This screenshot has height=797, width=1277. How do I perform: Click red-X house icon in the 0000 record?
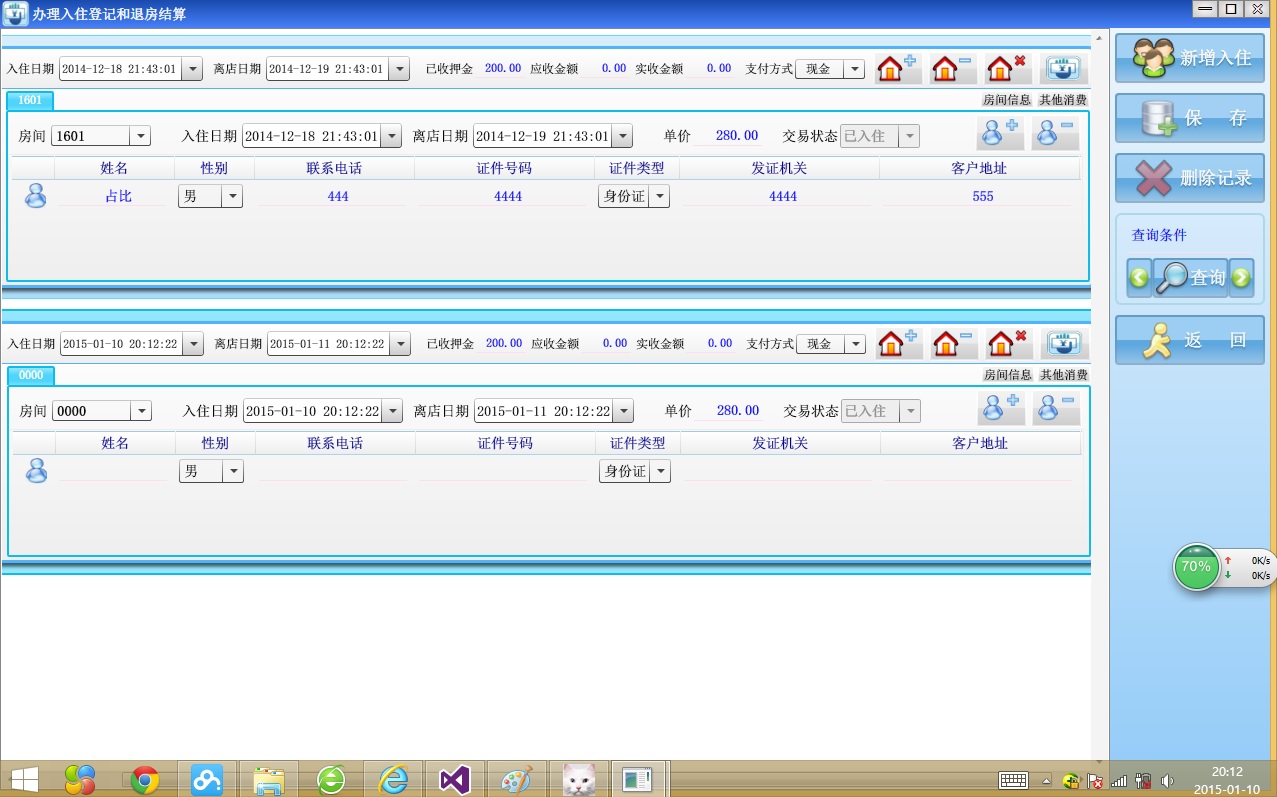point(1008,344)
